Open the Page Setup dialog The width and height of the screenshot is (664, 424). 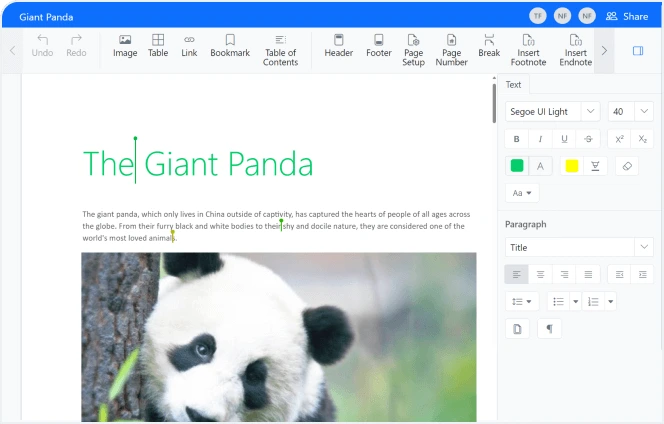413,50
